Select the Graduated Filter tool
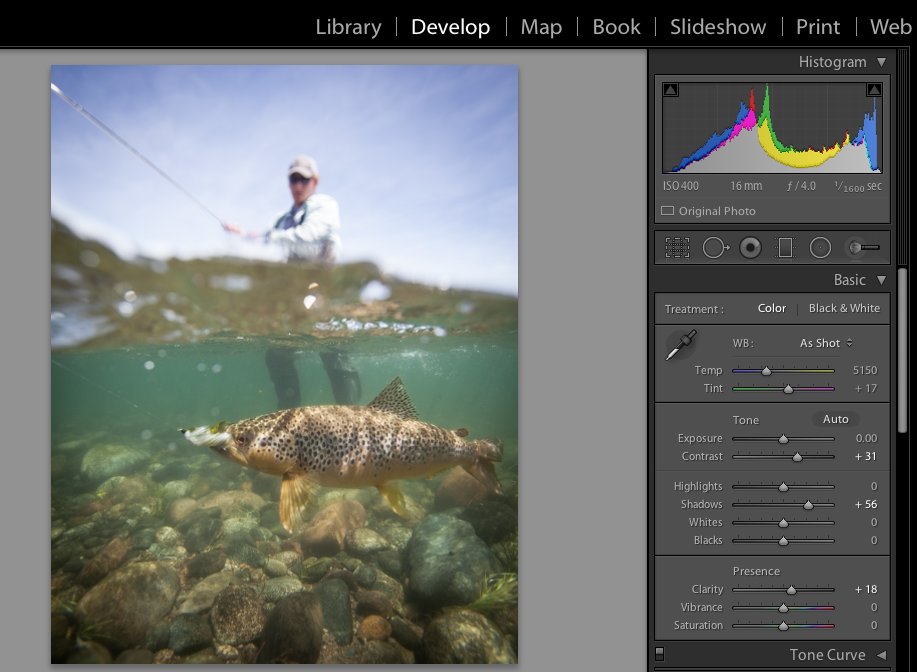This screenshot has height=672, width=917. click(785, 247)
